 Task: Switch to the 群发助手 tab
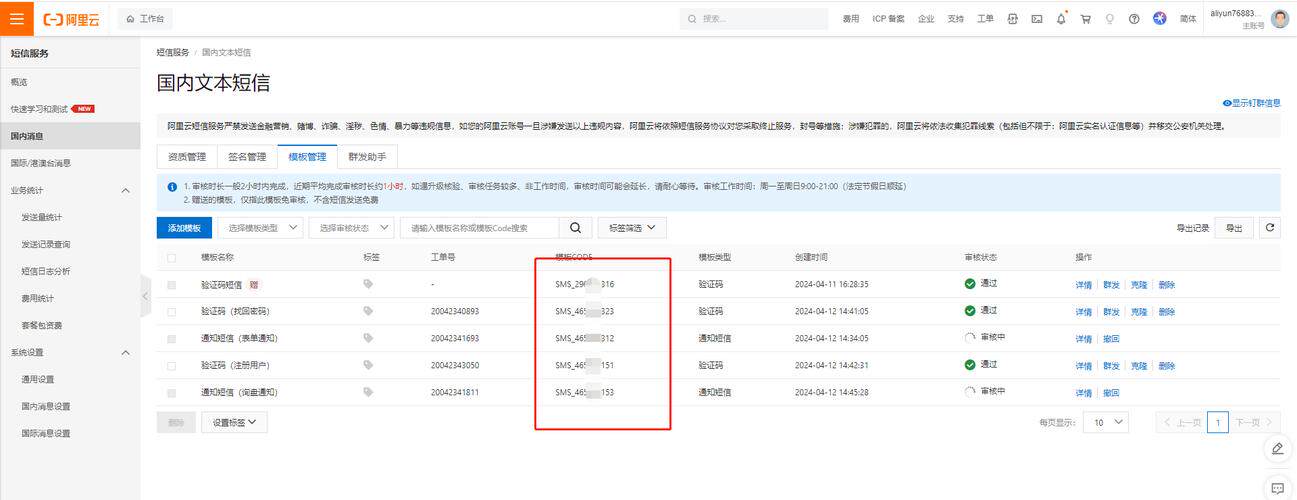coord(368,157)
